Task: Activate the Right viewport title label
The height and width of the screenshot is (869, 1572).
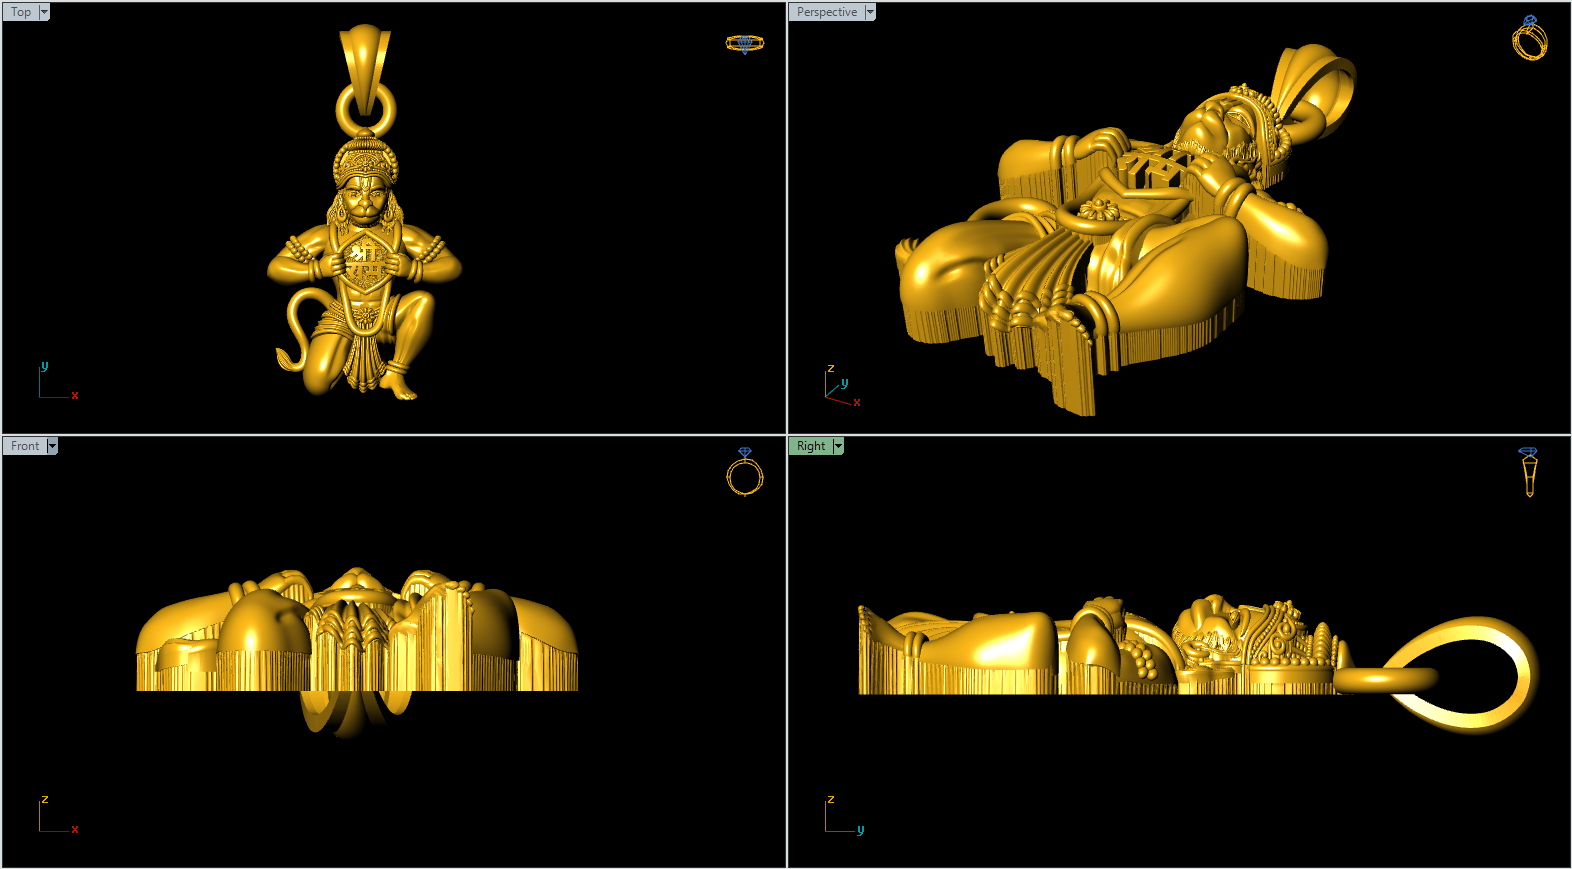Action: pyautogui.click(x=811, y=446)
